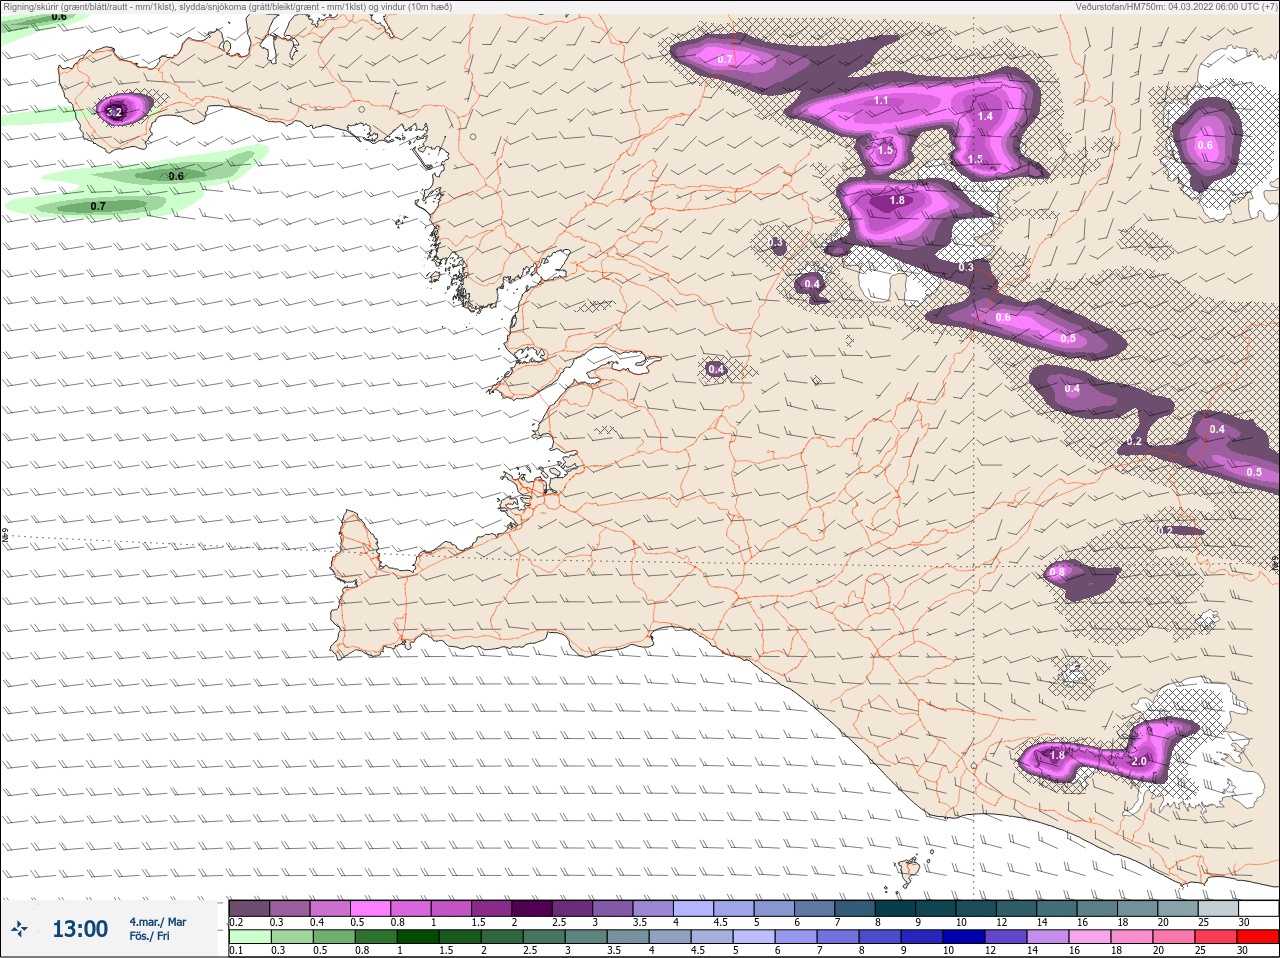Pick the upper legend swatch between 9 and 10
This screenshot has width=1280, height=958.
[x=938, y=908]
